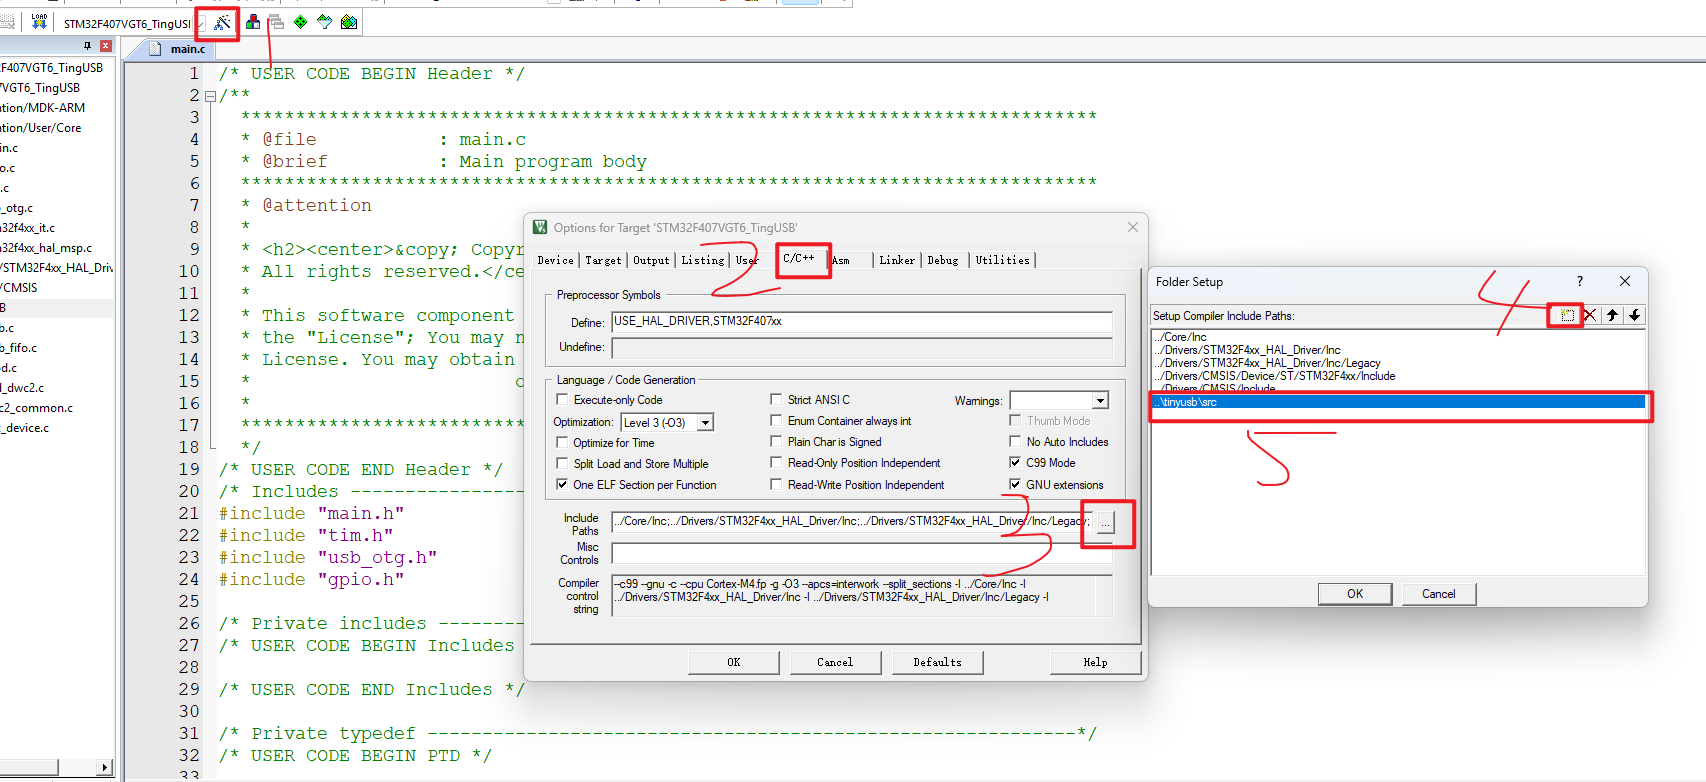Close the Project panel with red X
1706x782 pixels.
tap(105, 46)
